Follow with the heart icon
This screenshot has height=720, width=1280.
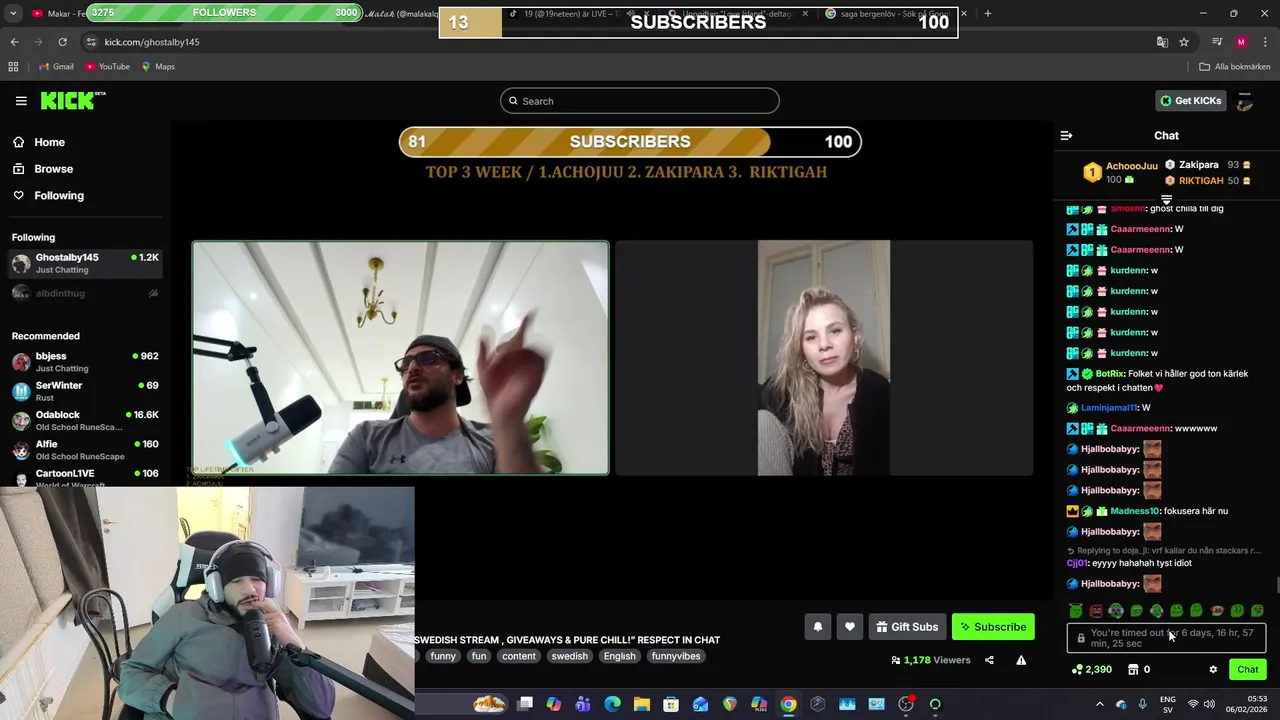click(850, 627)
